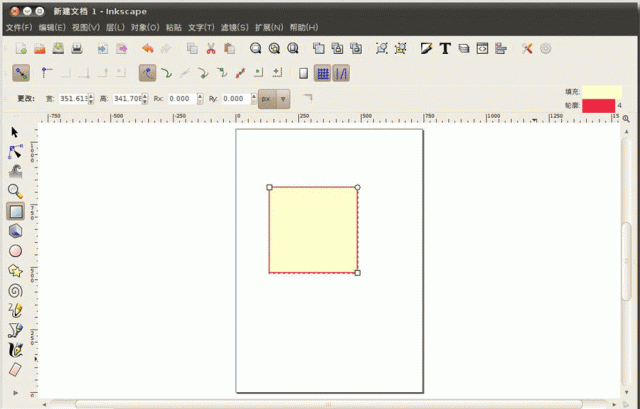Select the Eraser tool
This screenshot has width=640, height=409.
tap(15, 369)
